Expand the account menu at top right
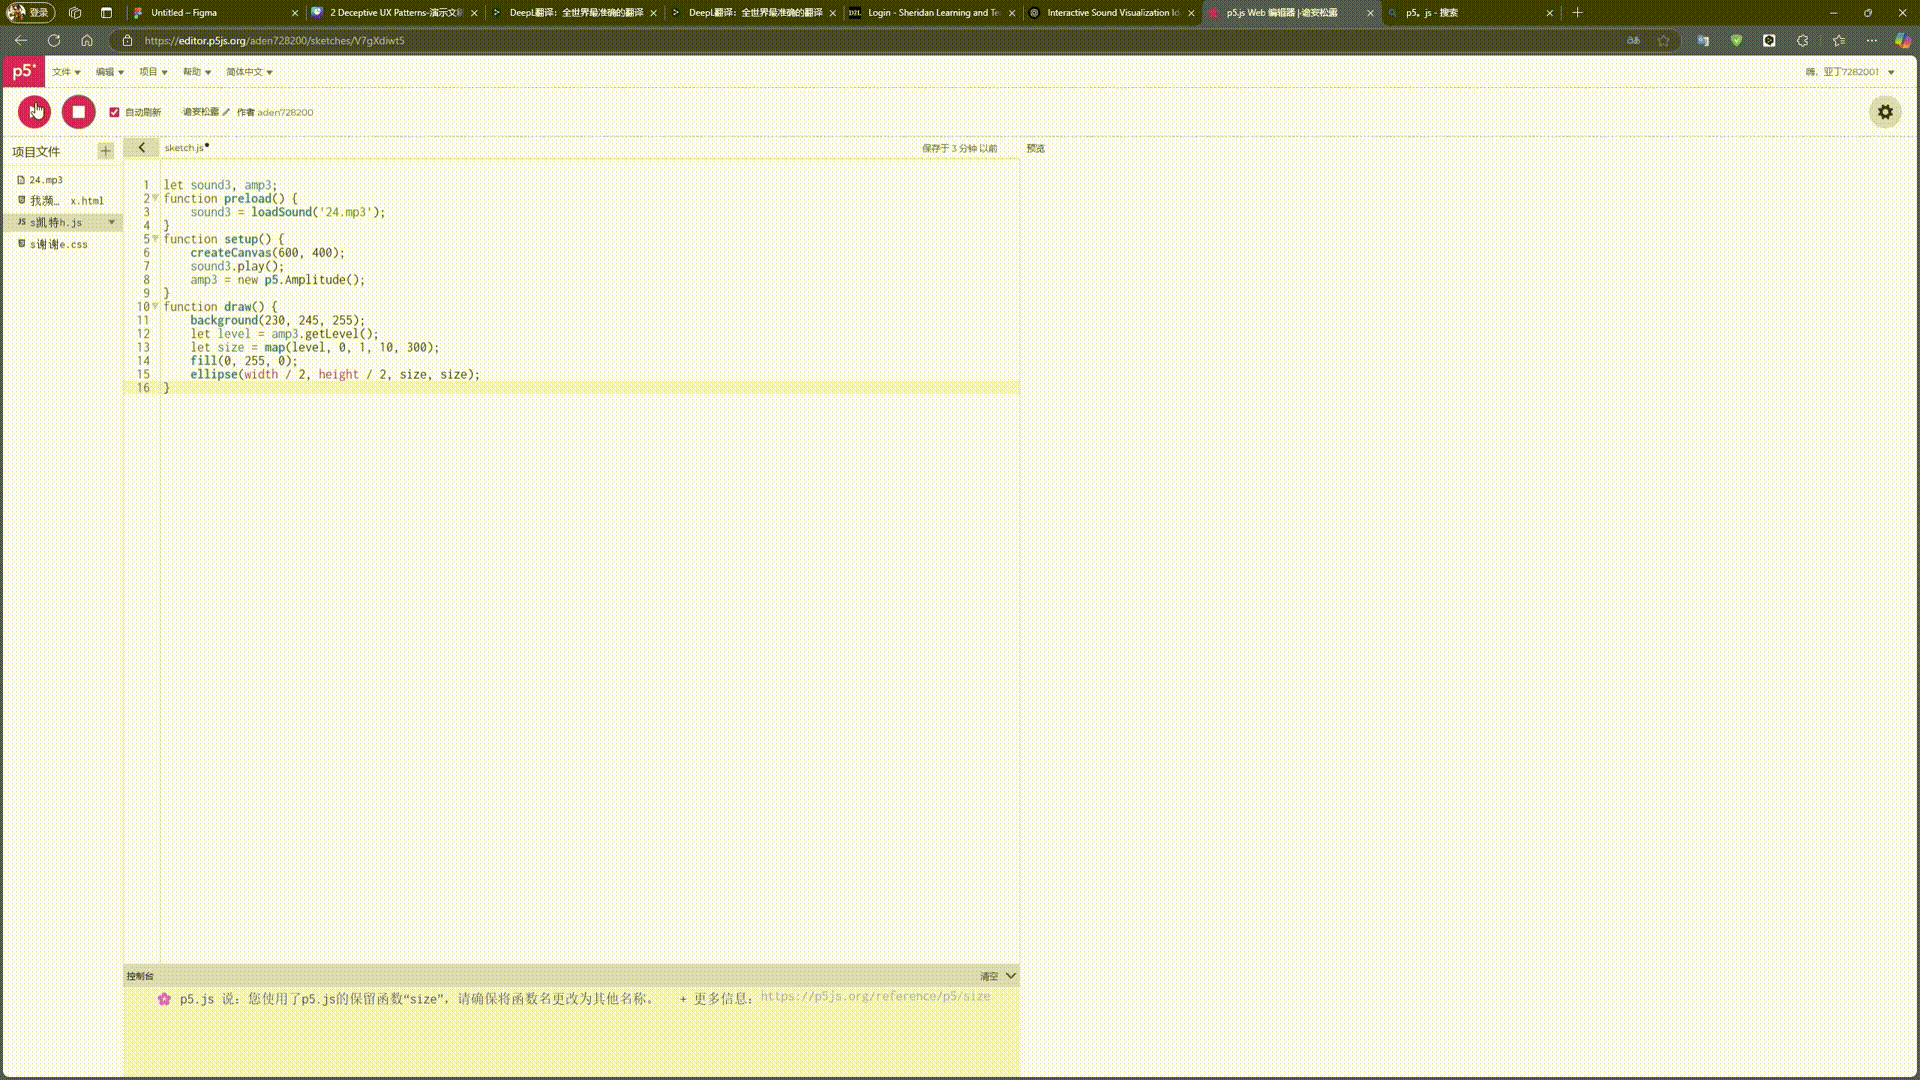Screen dimensions: 1920x1080 coord(1891,72)
